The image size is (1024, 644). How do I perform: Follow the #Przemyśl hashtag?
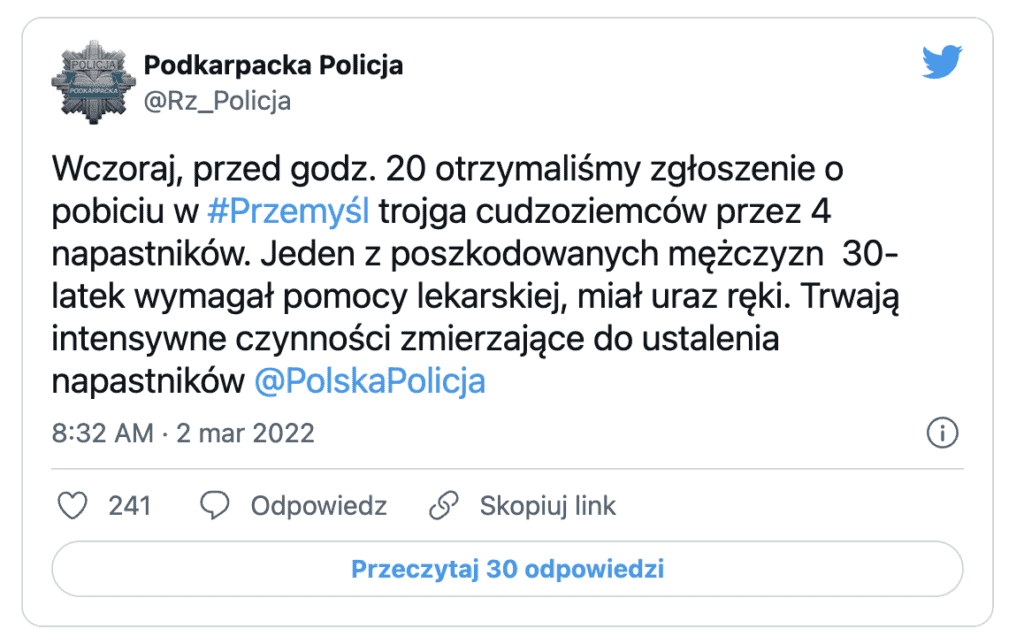(x=288, y=212)
